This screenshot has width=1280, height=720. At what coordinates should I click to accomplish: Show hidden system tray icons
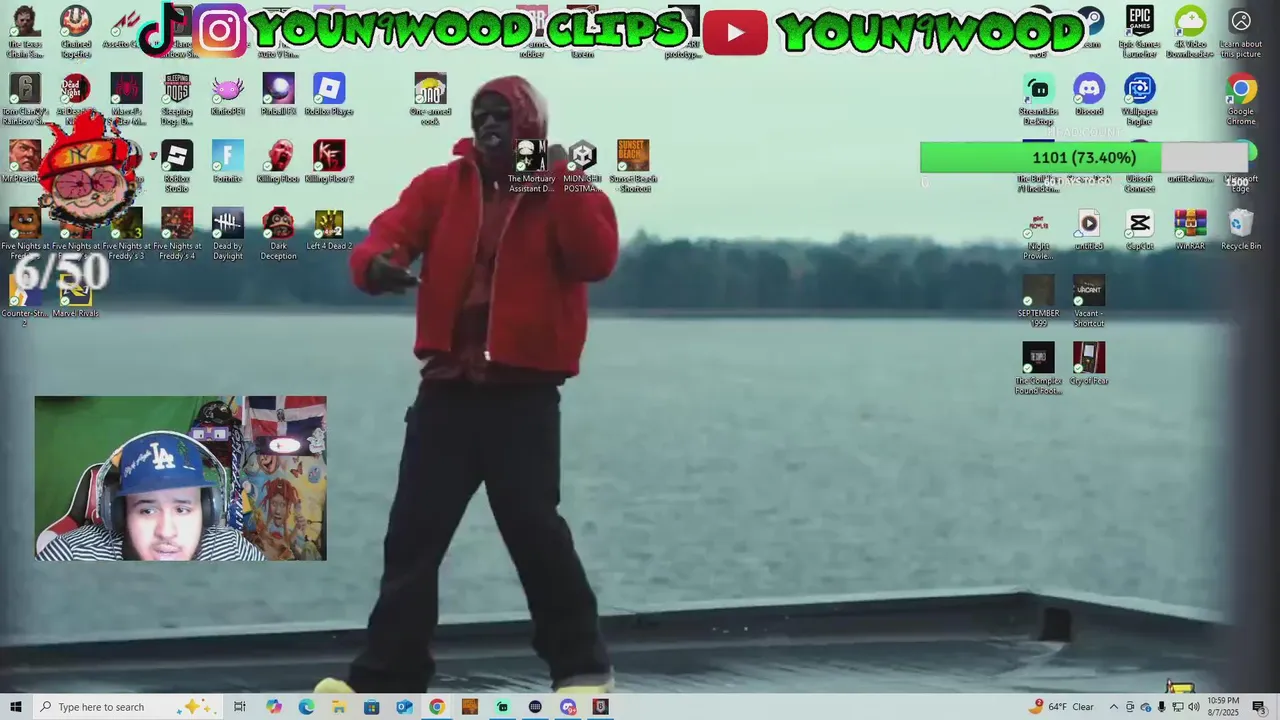[x=1113, y=707]
